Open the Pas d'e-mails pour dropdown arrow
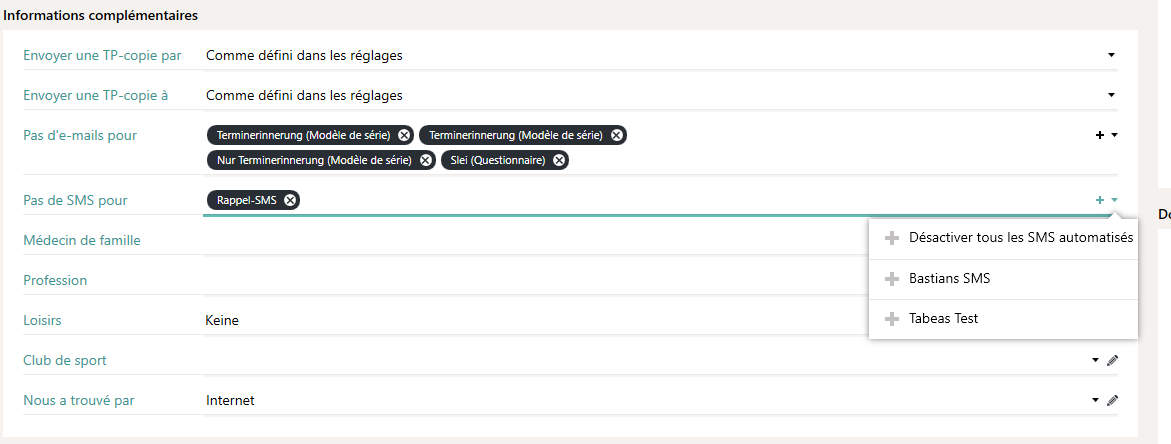The height and width of the screenshot is (444, 1171). 1114,135
